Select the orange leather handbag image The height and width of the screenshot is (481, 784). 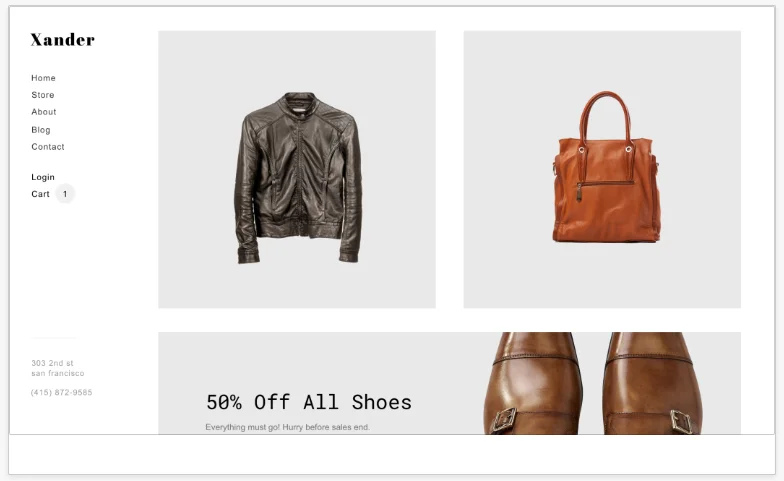(606, 167)
